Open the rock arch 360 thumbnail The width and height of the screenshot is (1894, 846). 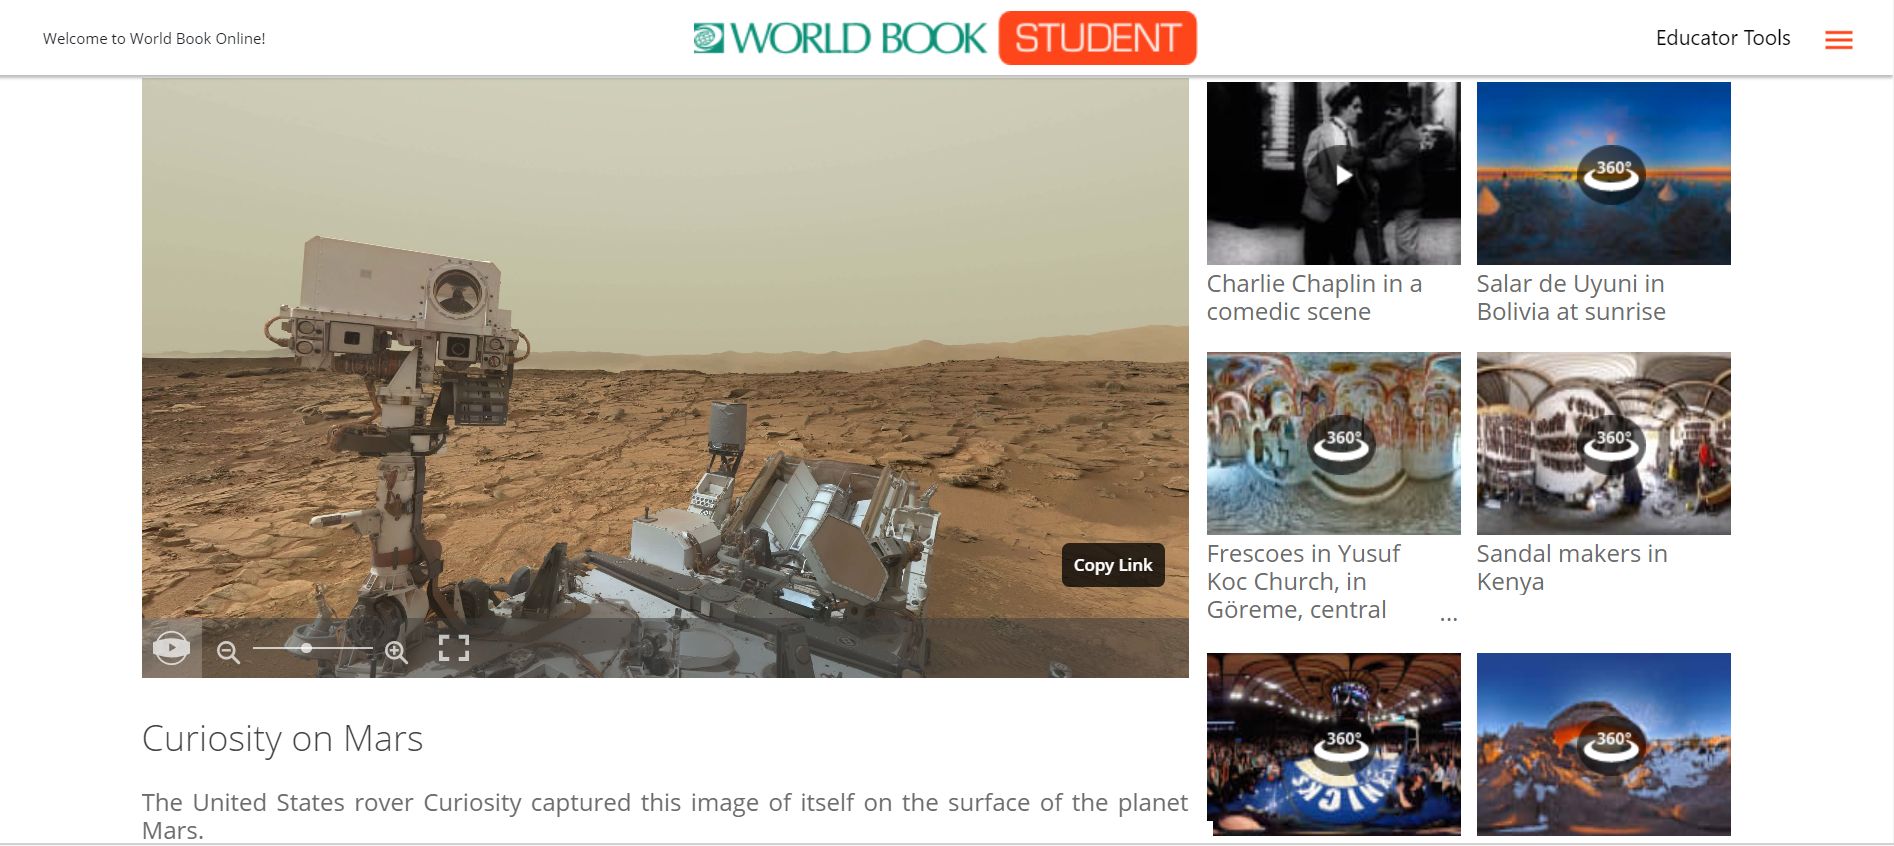(1603, 744)
